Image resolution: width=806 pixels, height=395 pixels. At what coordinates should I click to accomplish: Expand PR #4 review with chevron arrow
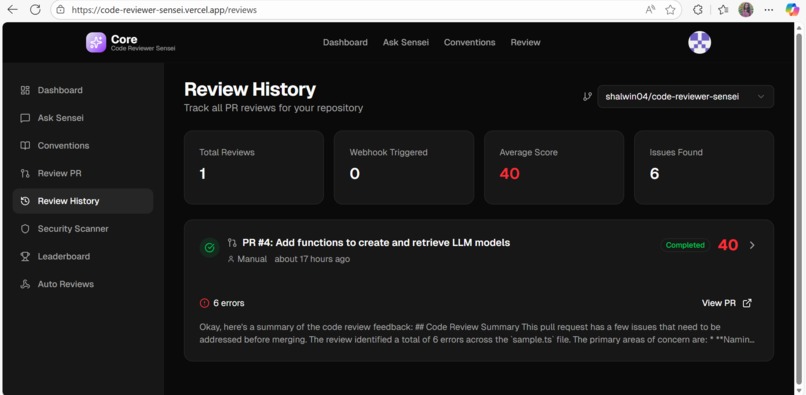(x=752, y=245)
